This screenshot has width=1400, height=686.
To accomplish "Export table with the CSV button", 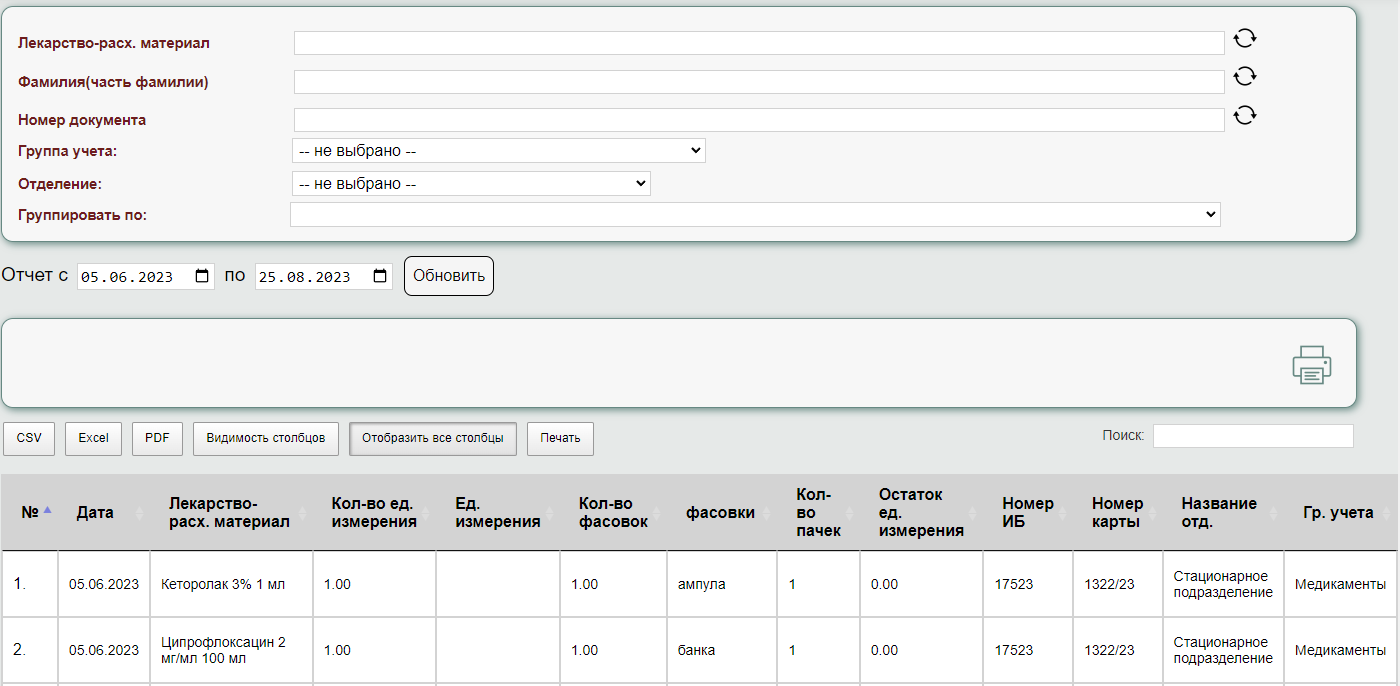I will pyautogui.click(x=29, y=438).
